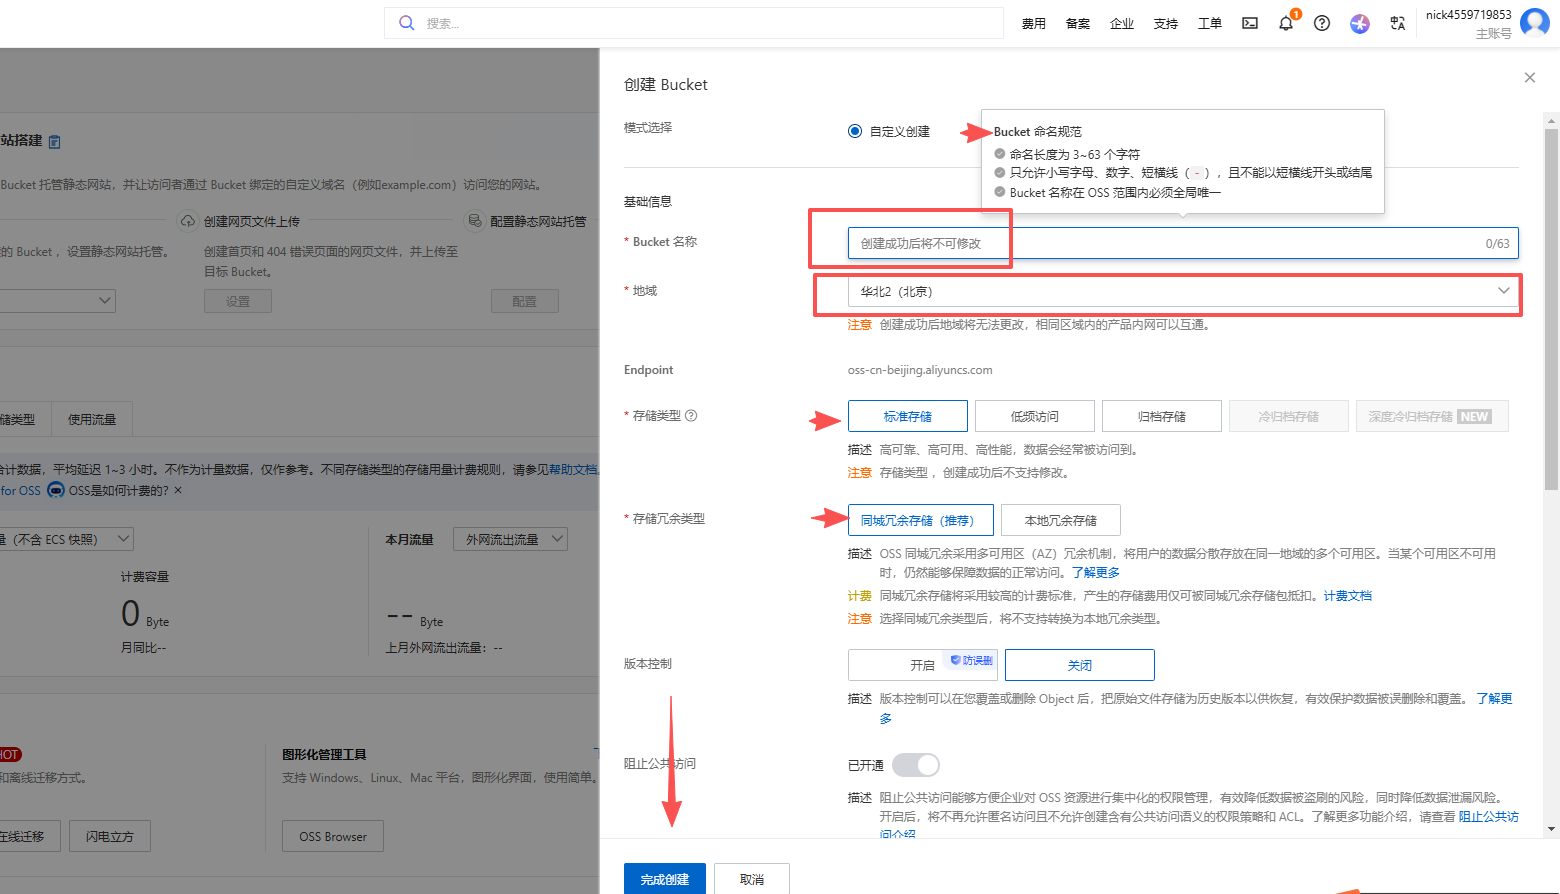Viewport: 1560px width, 894px height.
Task: Switch to the 使用流量 tab
Action: pyautogui.click(x=92, y=418)
